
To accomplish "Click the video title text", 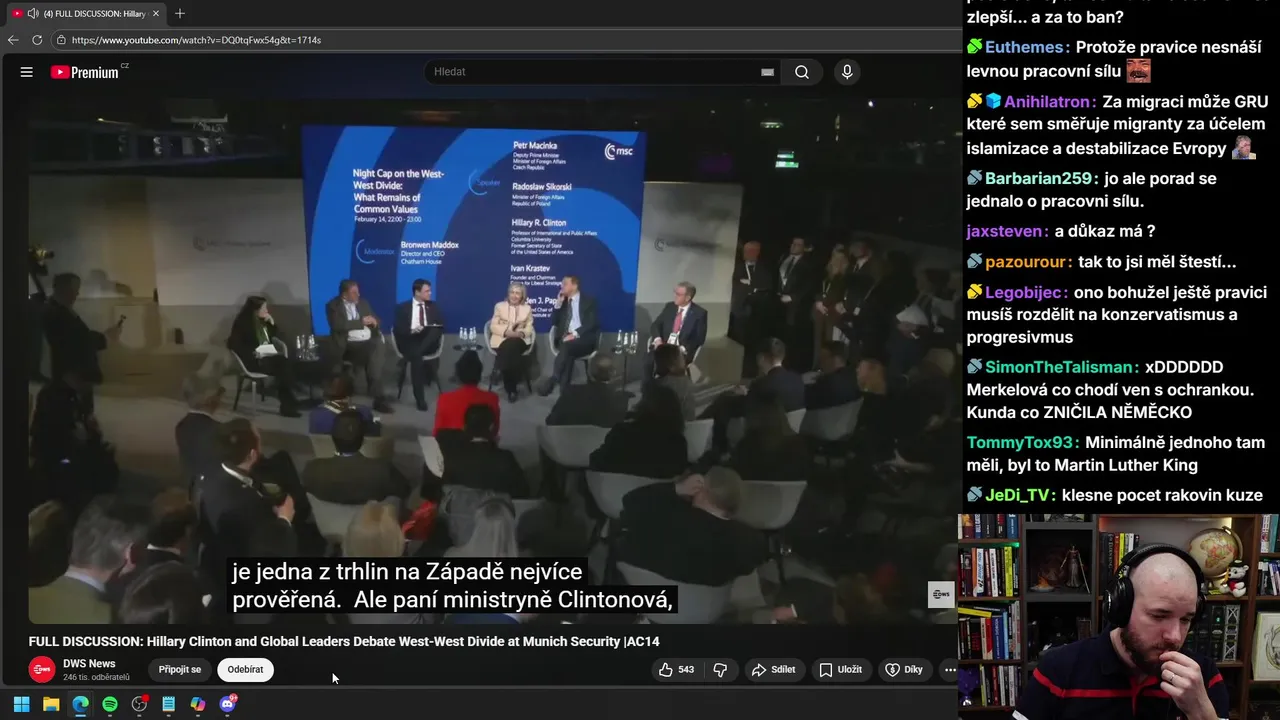I will pos(344,642).
